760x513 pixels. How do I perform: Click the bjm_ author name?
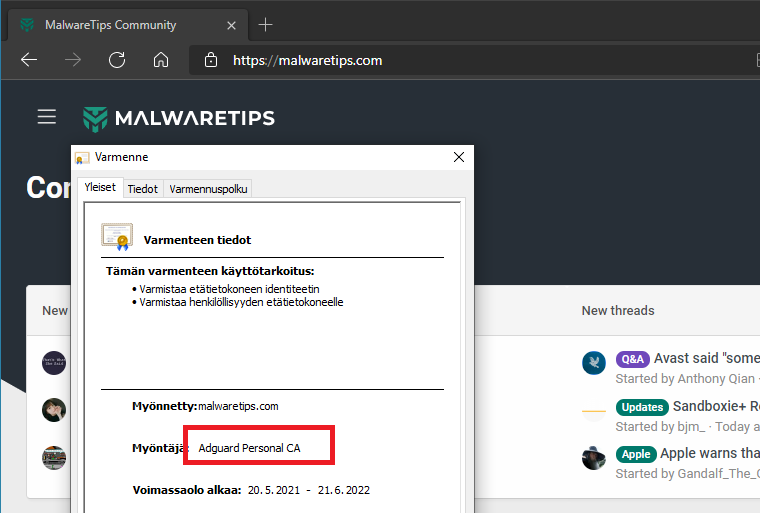coord(691,427)
